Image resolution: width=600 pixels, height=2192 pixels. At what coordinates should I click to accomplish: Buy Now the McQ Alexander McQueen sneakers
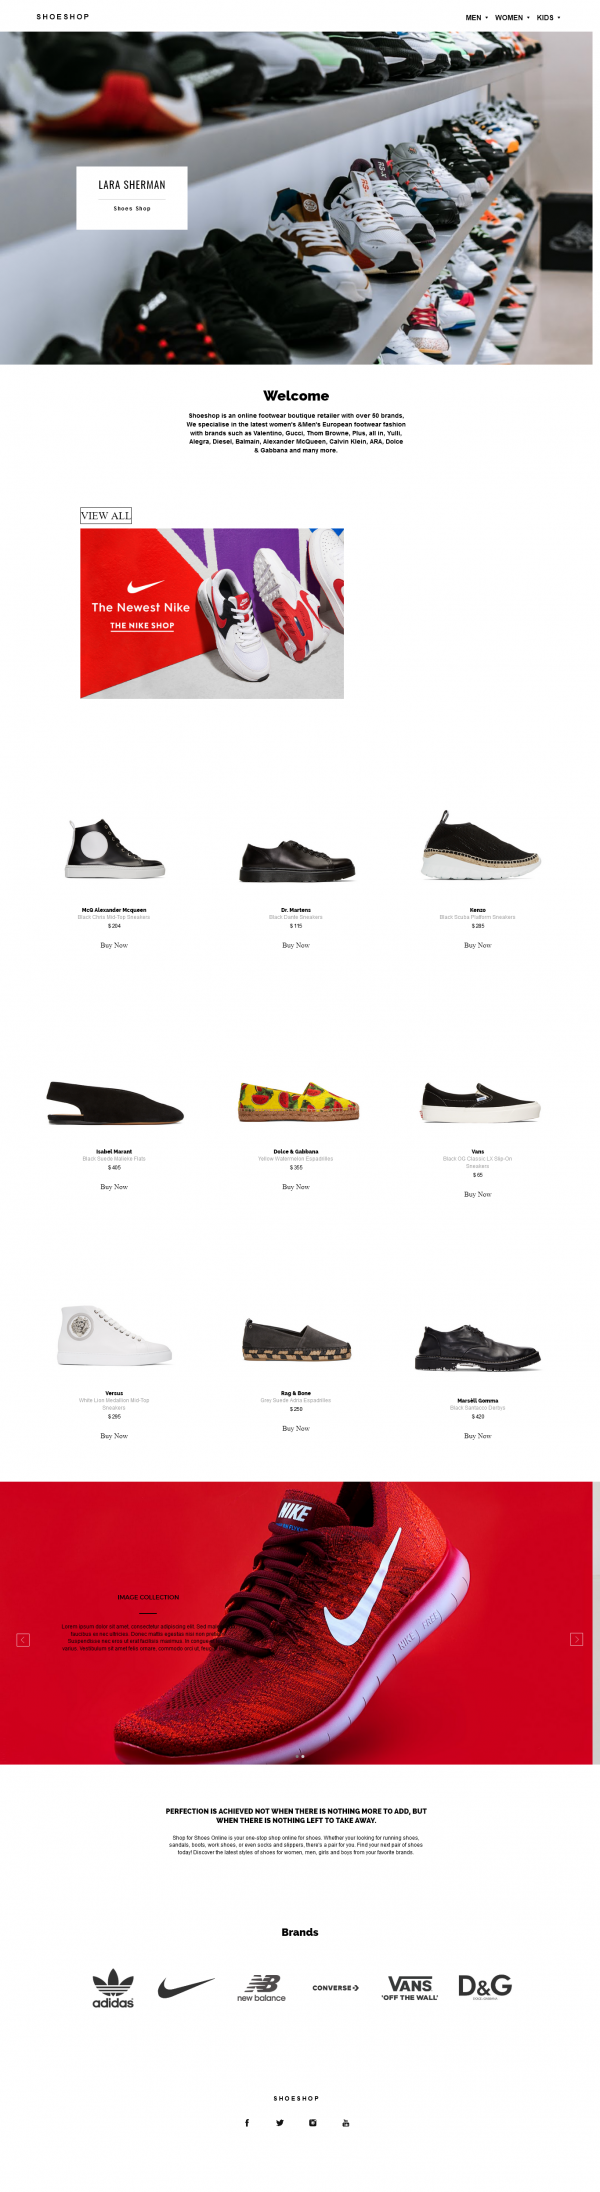coord(114,945)
